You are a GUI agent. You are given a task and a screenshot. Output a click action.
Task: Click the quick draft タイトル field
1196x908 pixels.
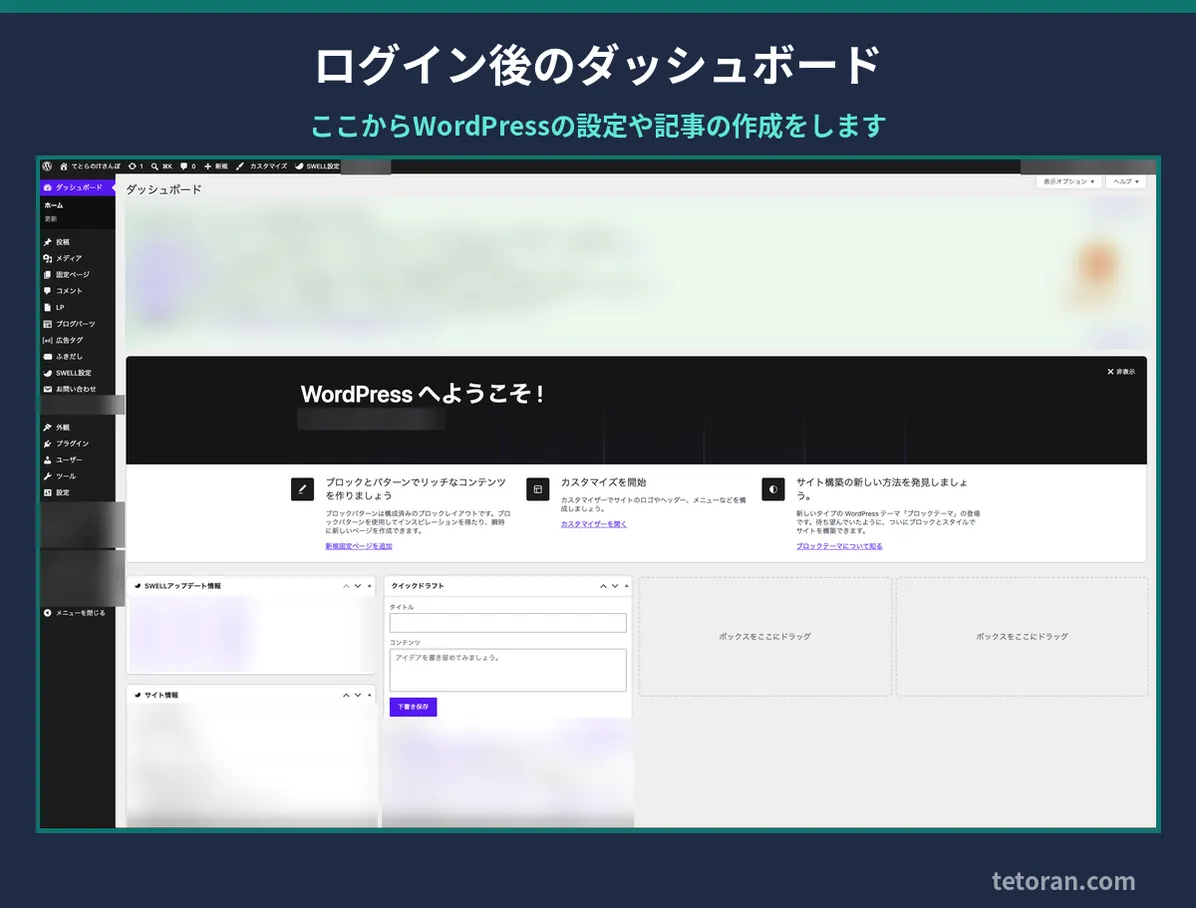[508, 623]
